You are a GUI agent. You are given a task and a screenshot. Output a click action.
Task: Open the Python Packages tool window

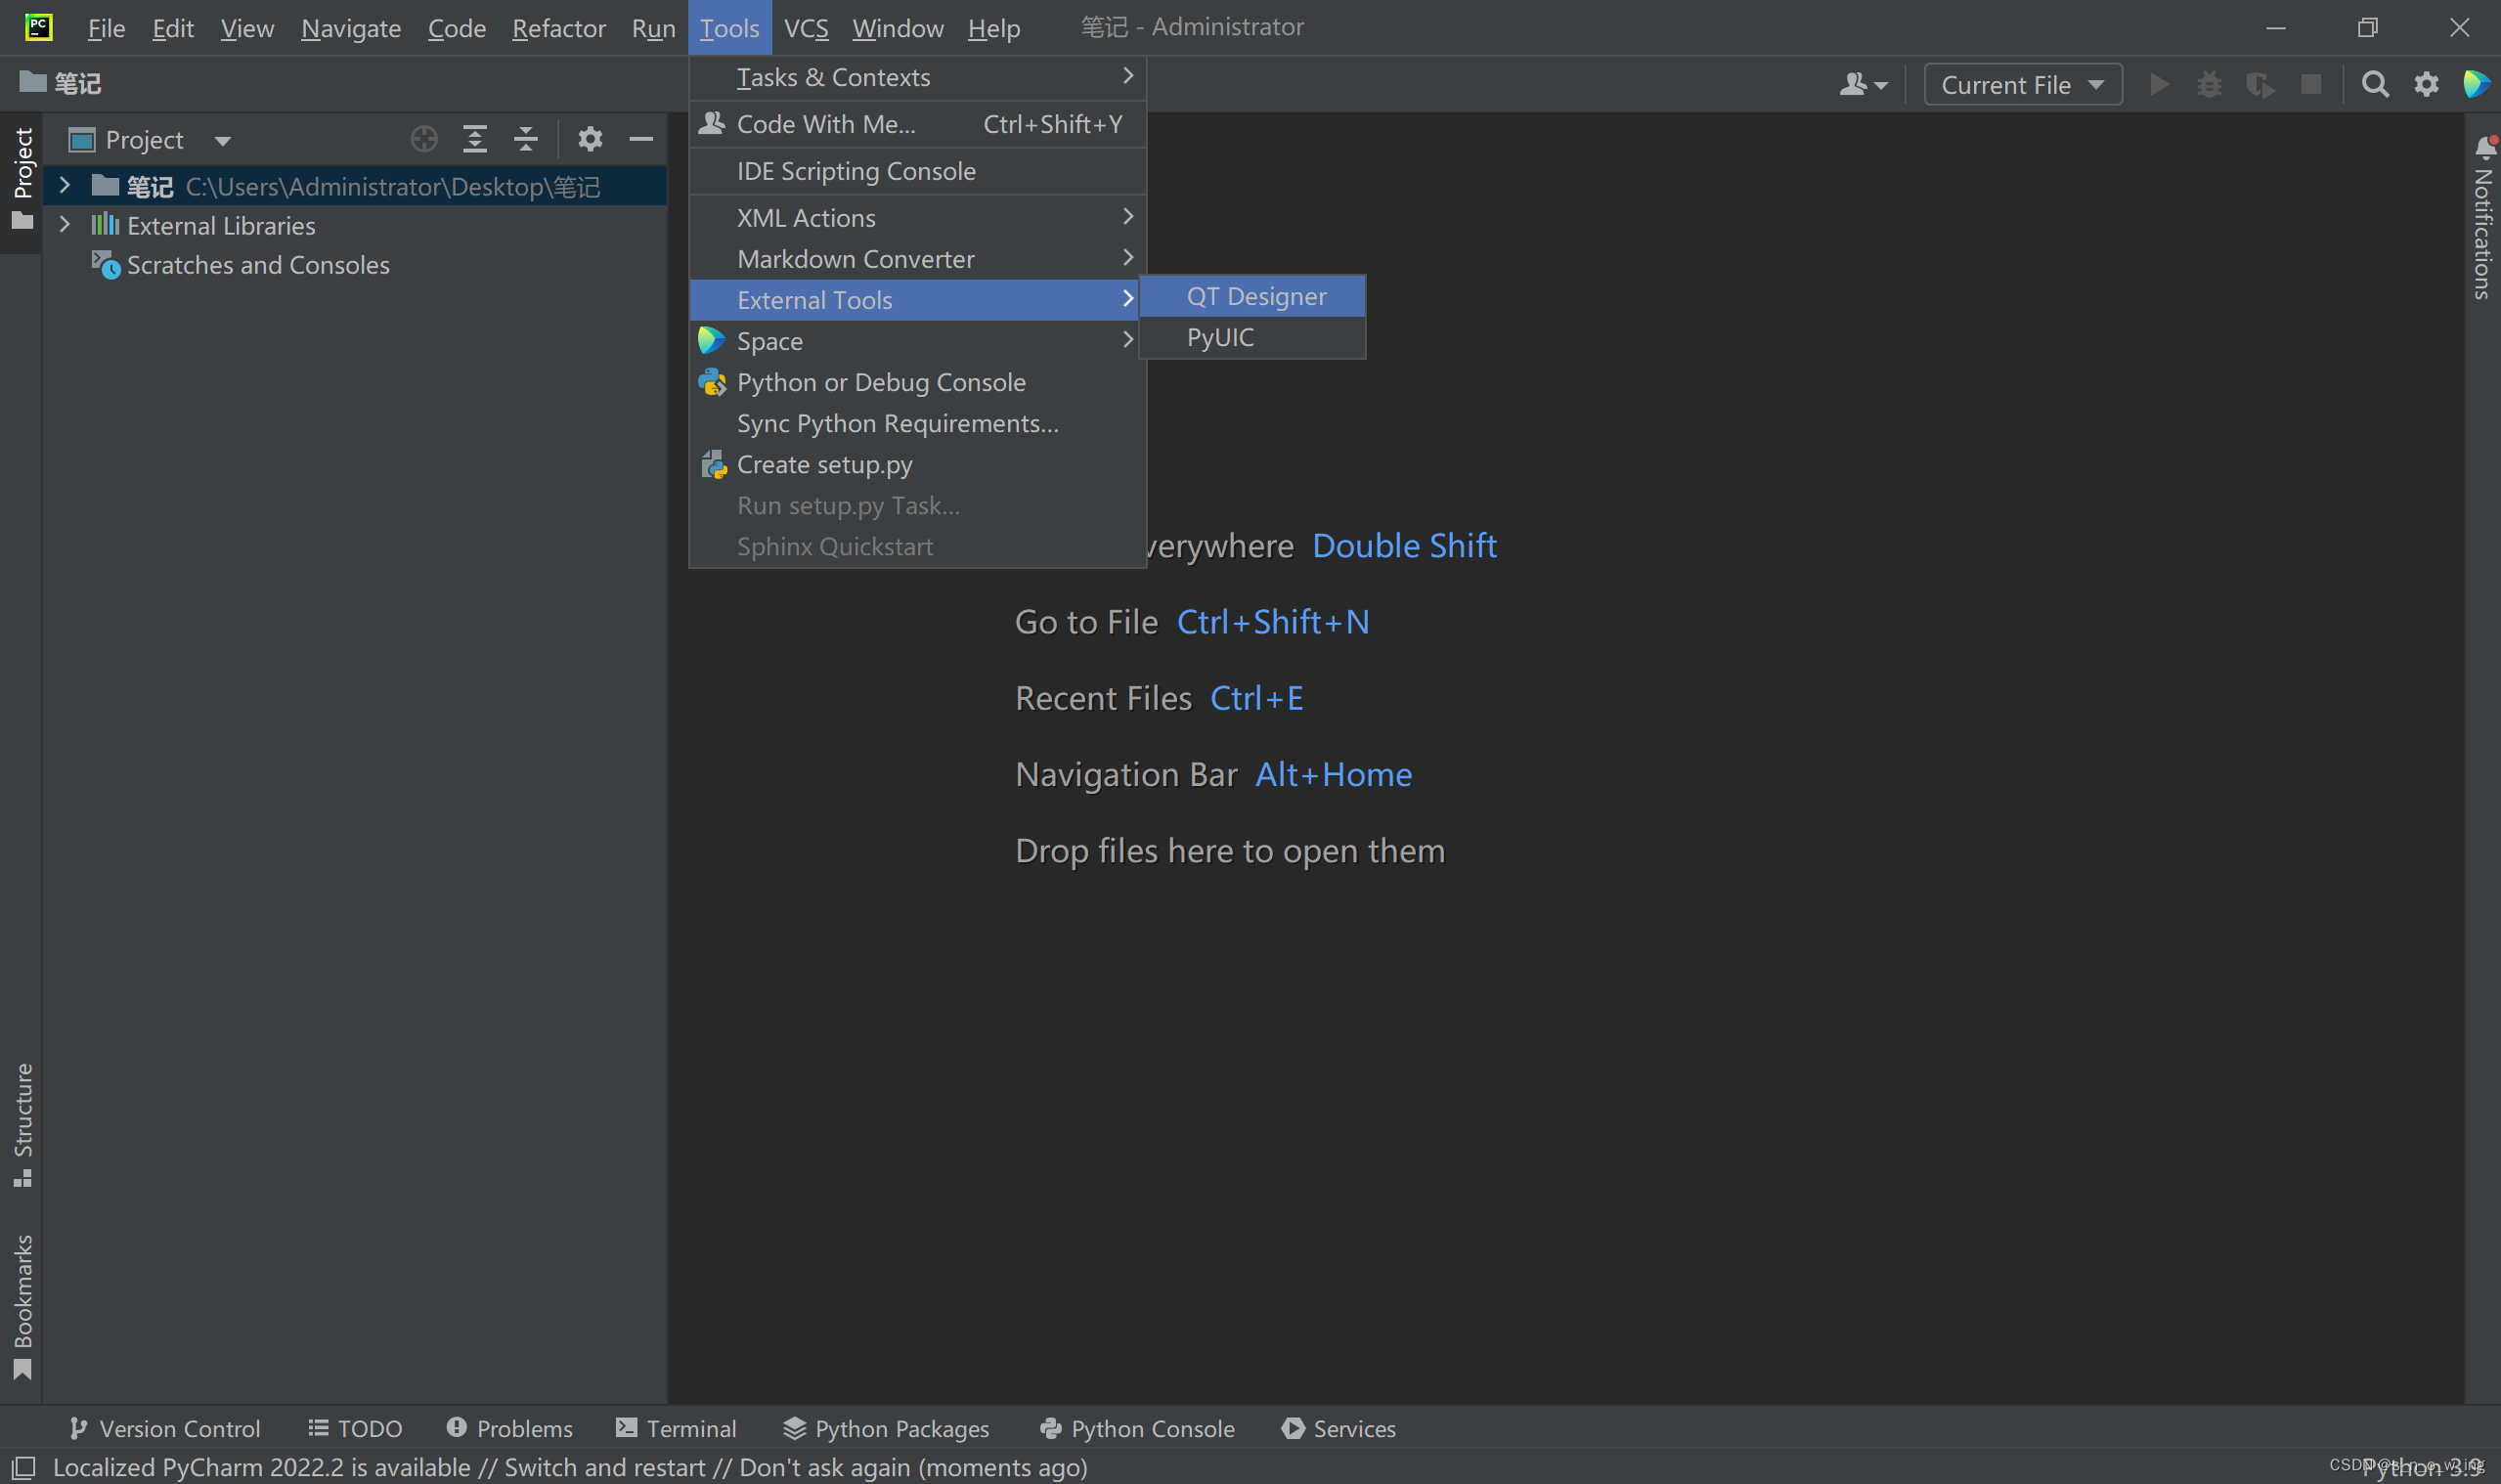click(x=886, y=1428)
